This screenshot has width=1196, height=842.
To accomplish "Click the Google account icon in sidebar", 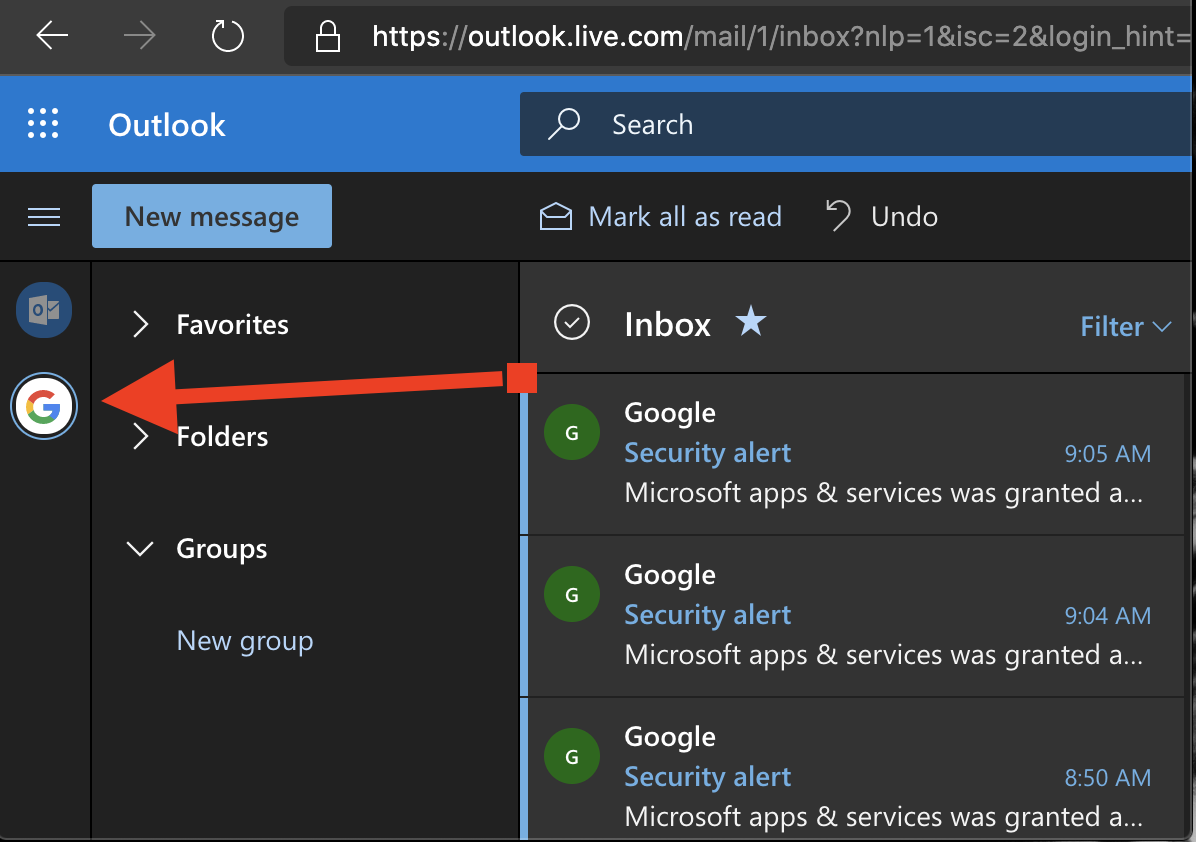I will coord(43,406).
